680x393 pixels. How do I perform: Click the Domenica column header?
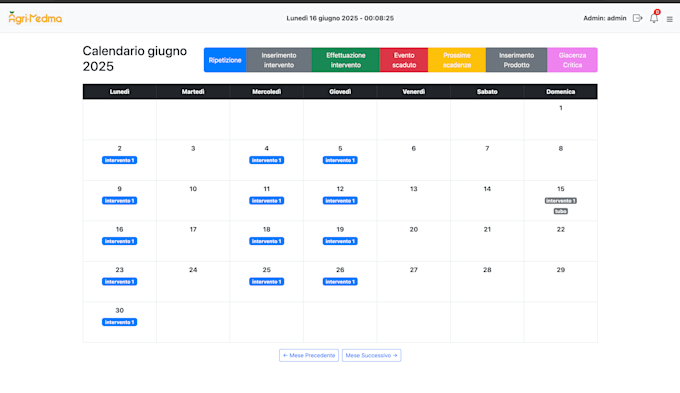(x=561, y=92)
